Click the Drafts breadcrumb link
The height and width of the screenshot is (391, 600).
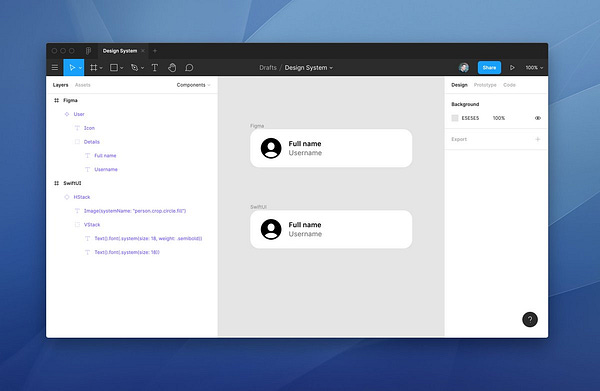point(268,68)
